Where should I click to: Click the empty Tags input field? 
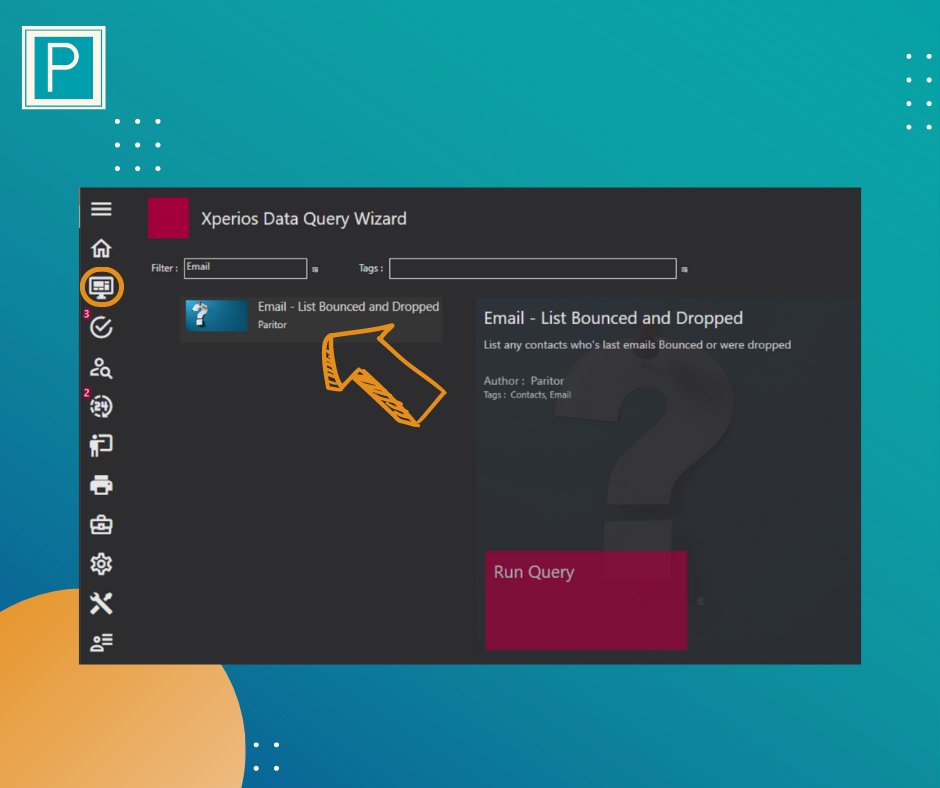533,268
